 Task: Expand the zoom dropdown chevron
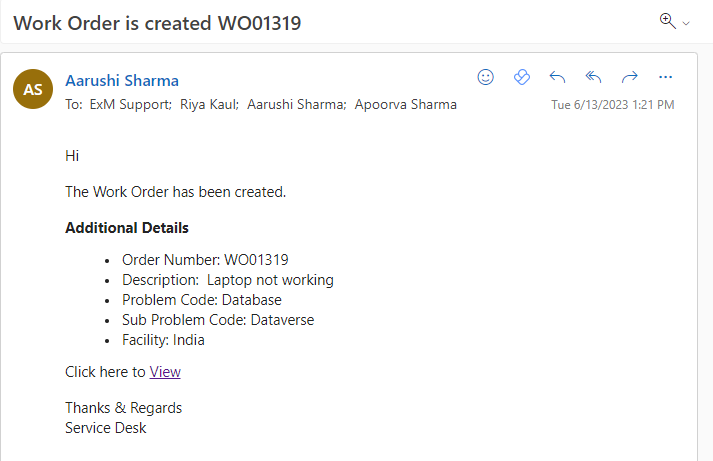pyautogui.click(x=686, y=23)
